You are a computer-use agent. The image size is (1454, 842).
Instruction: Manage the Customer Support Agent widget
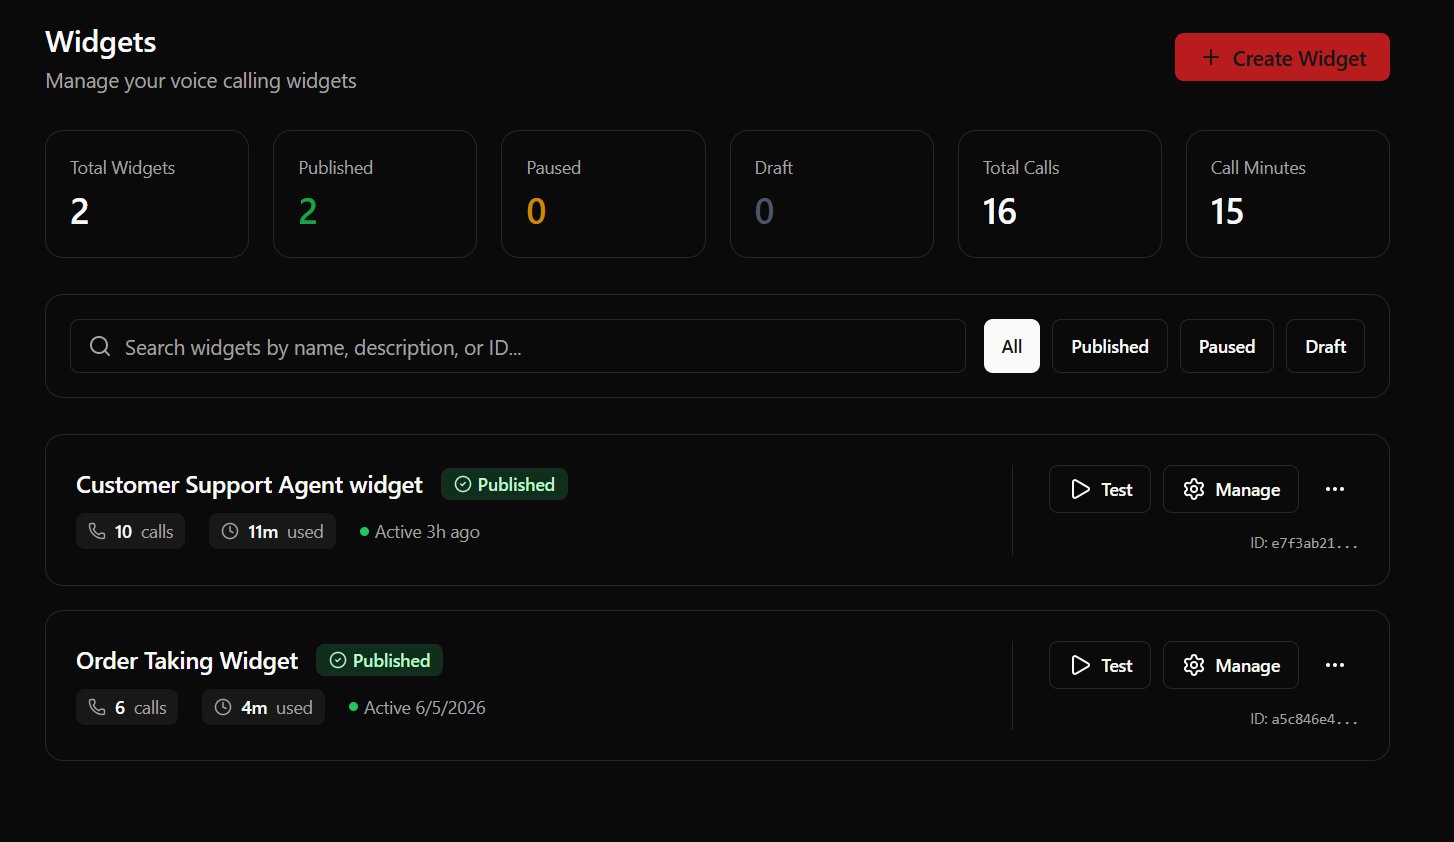1231,489
